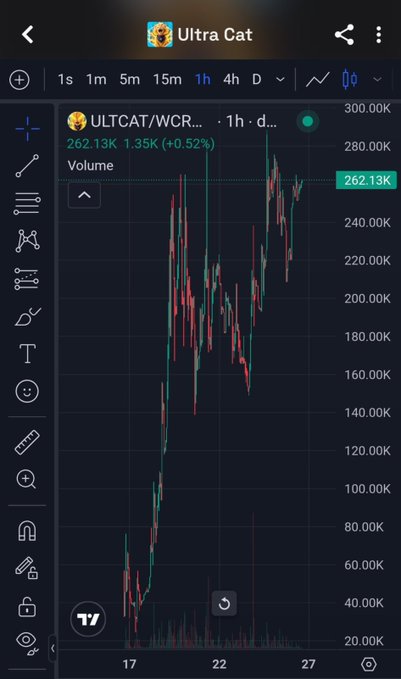Select the crosshair cursor tool

click(27, 129)
